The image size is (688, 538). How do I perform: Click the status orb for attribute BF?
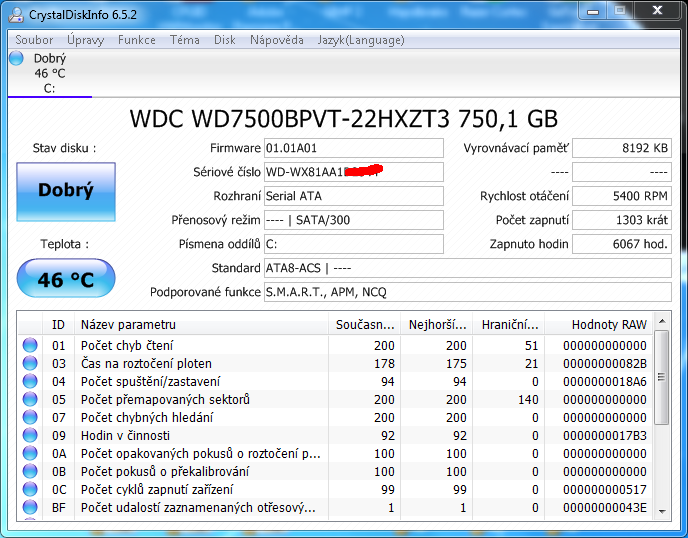click(30, 507)
